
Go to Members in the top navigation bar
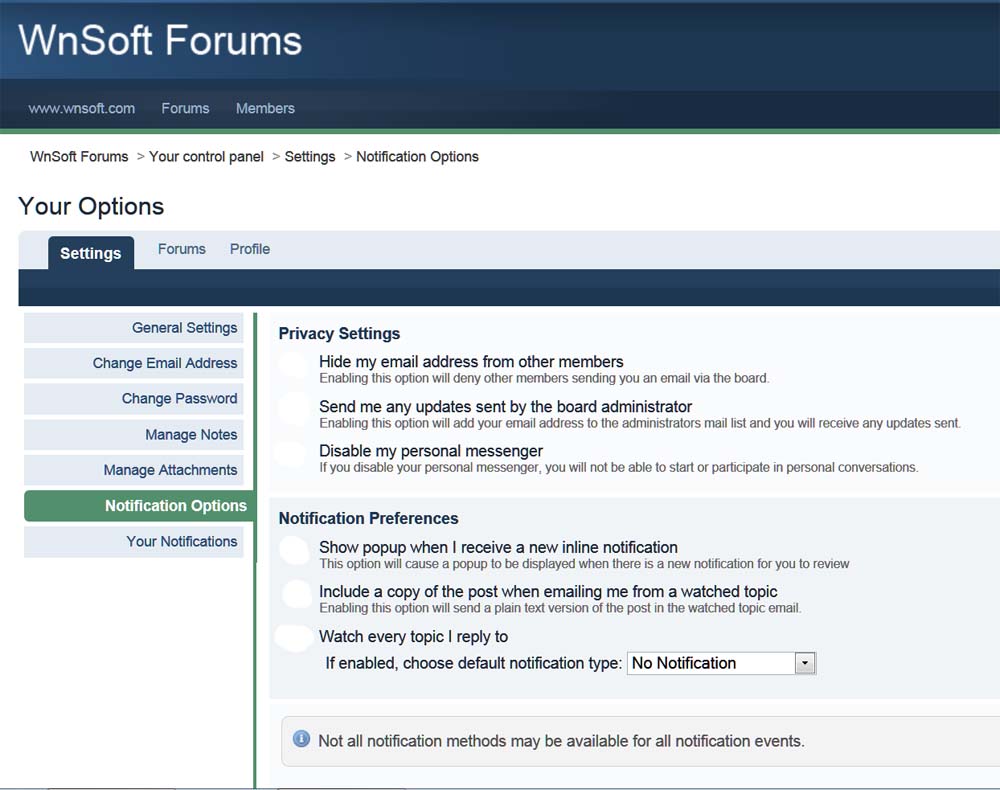pos(265,108)
